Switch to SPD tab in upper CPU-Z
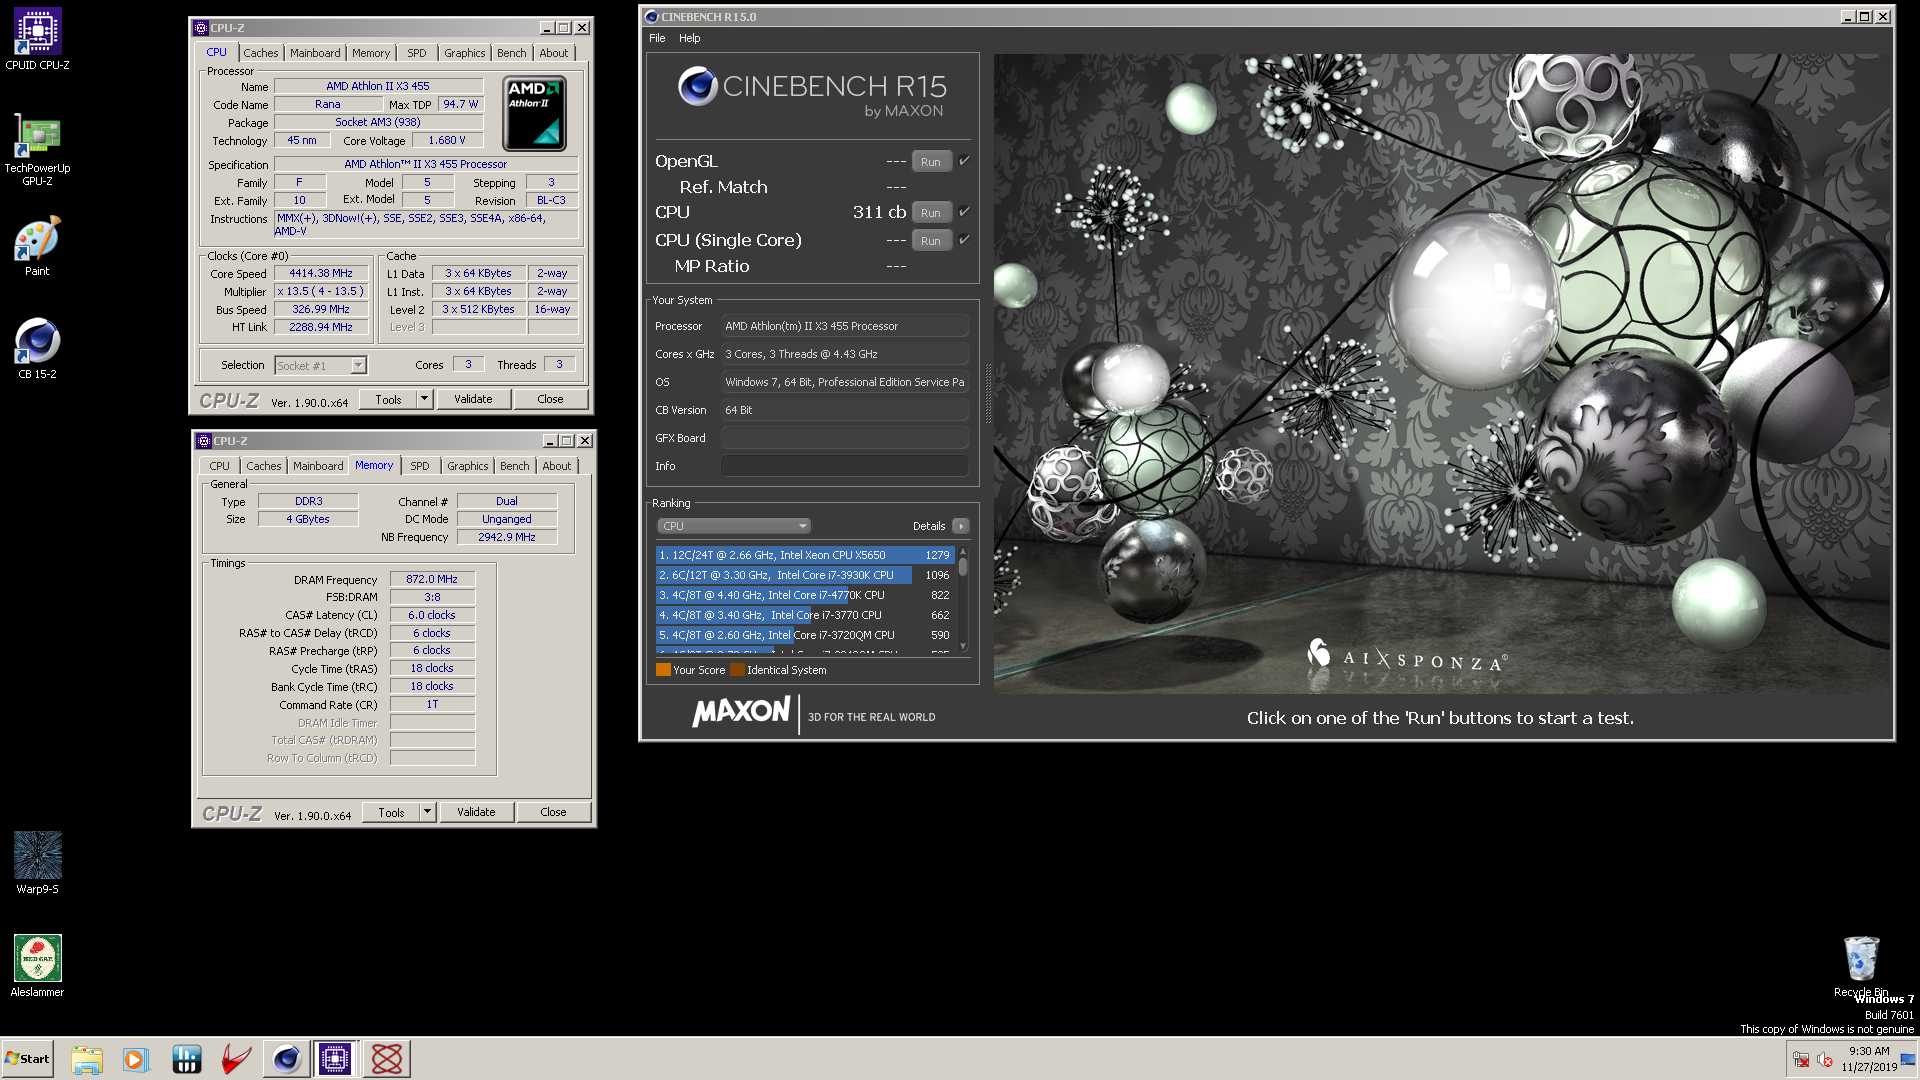 417,53
